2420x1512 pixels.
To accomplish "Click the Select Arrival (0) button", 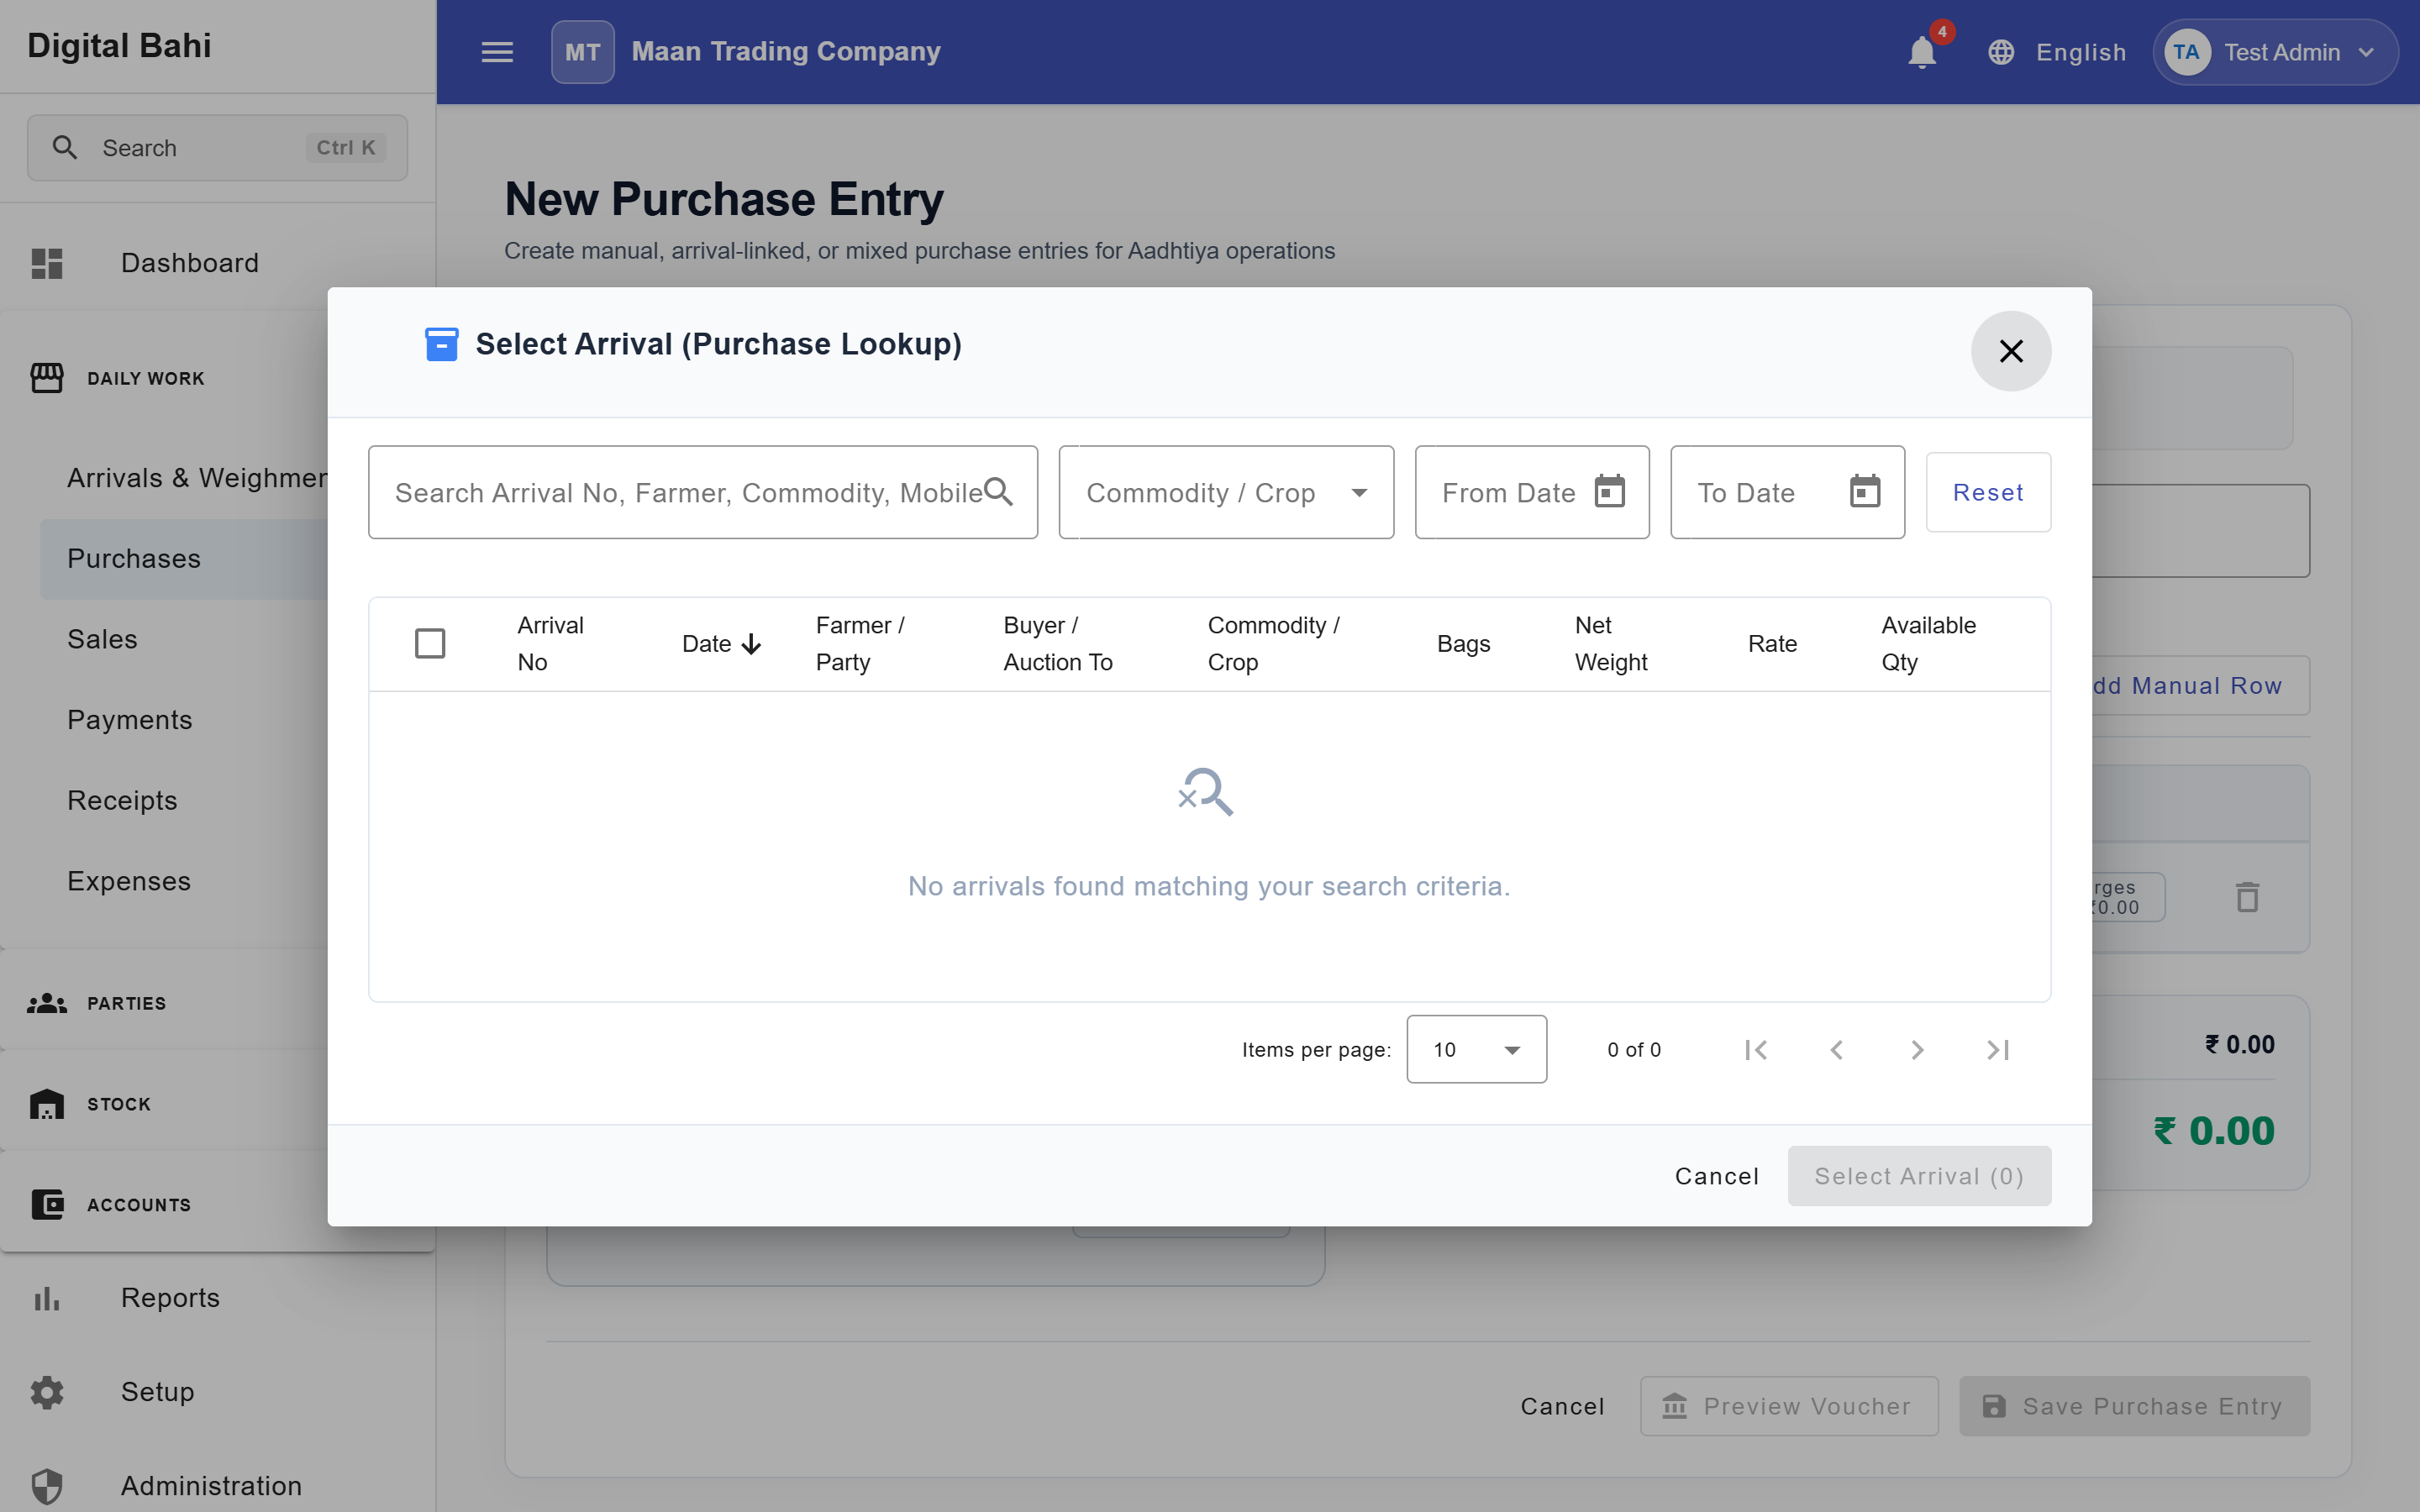I will pos(1919,1176).
